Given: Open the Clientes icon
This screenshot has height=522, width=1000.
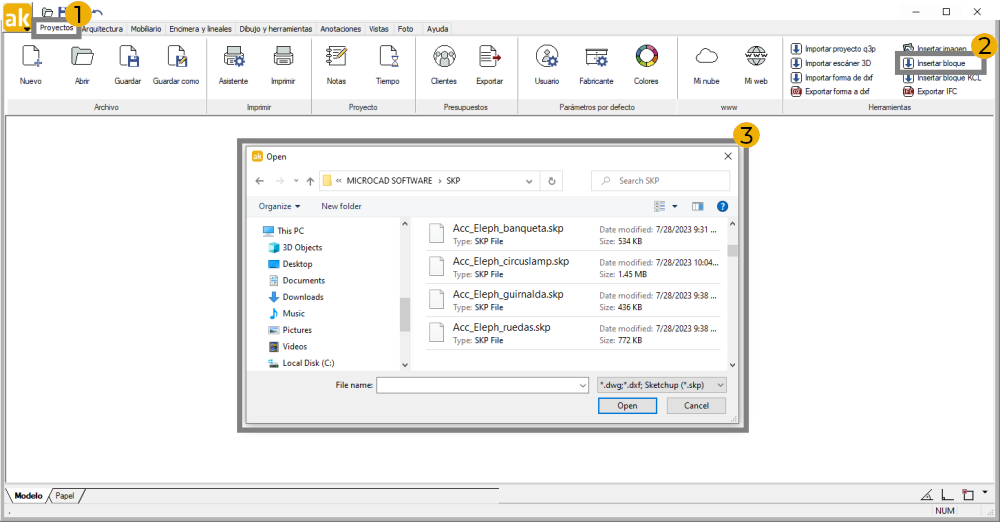Looking at the screenshot, I should tap(444, 57).
